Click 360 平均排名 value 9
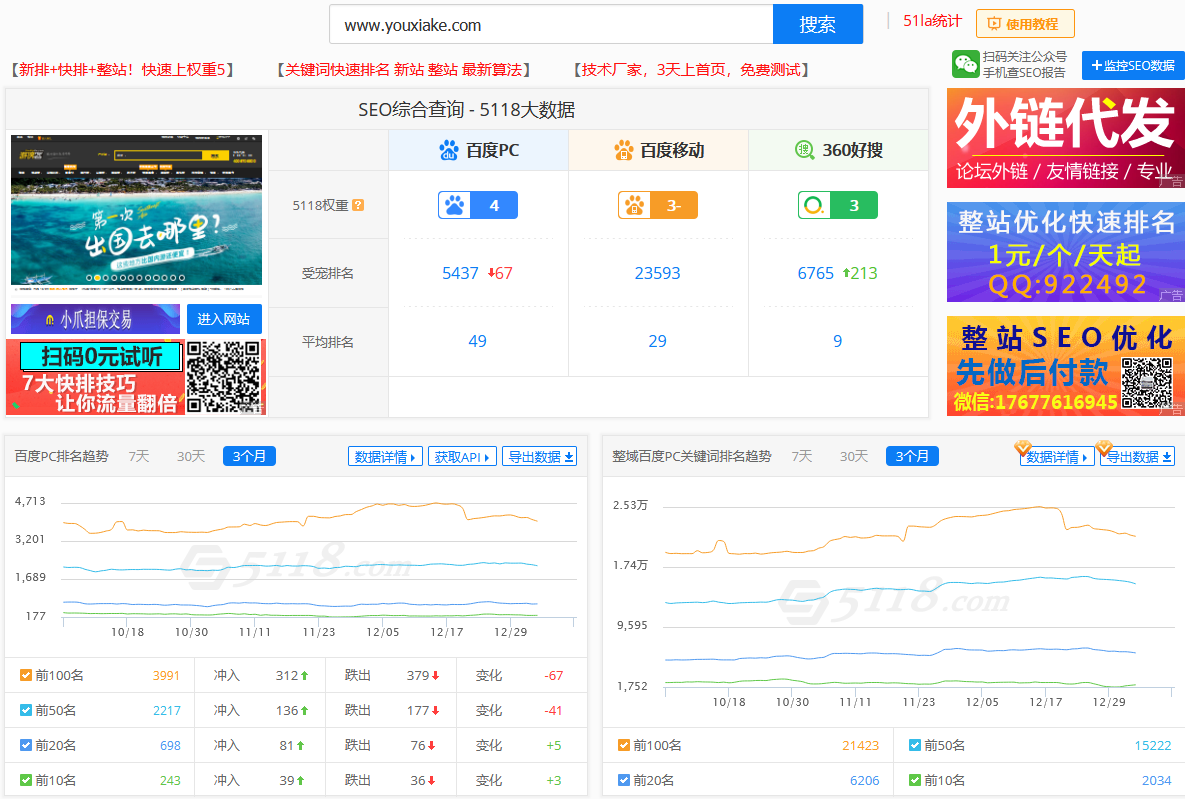Image resolution: width=1185 pixels, height=799 pixels. click(837, 341)
